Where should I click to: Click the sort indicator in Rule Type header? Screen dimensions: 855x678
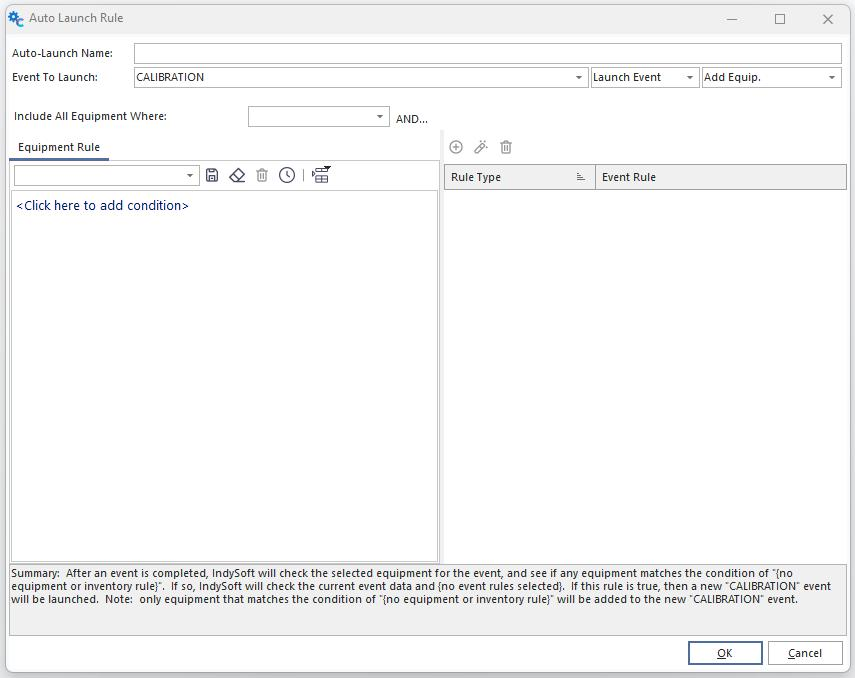[x=581, y=177]
